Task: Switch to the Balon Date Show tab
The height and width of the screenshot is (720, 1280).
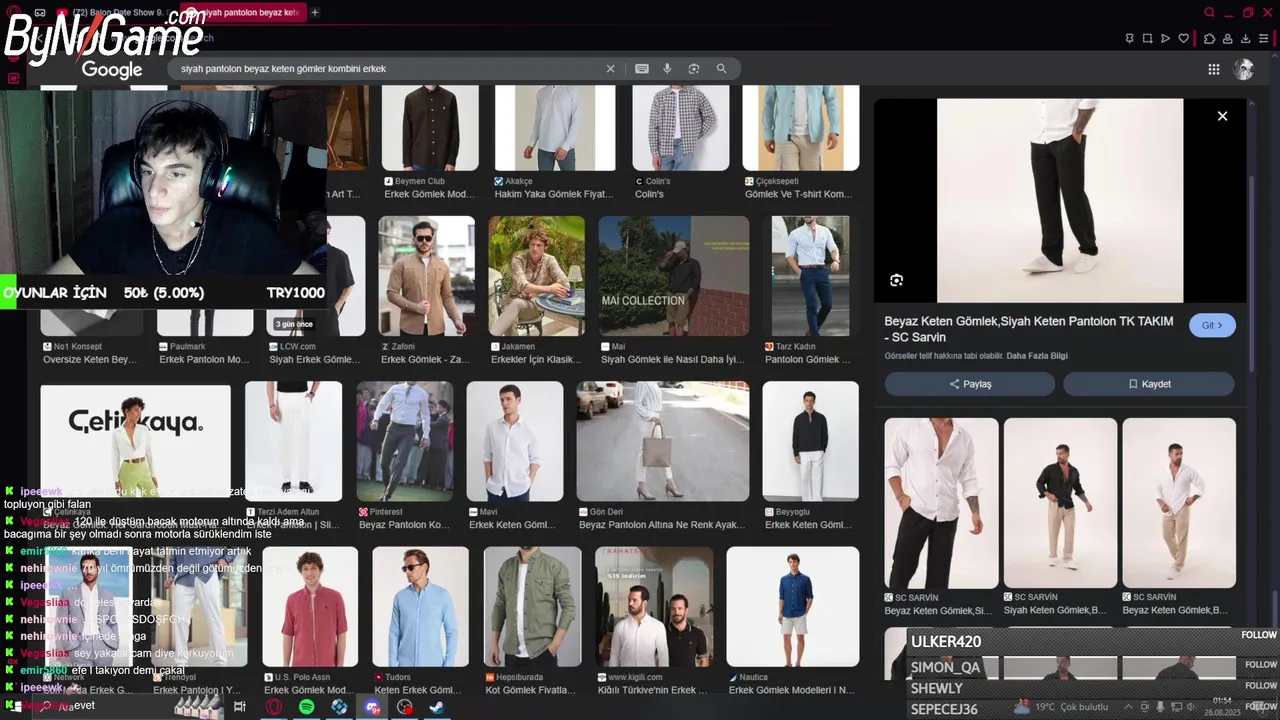Action: point(113,12)
